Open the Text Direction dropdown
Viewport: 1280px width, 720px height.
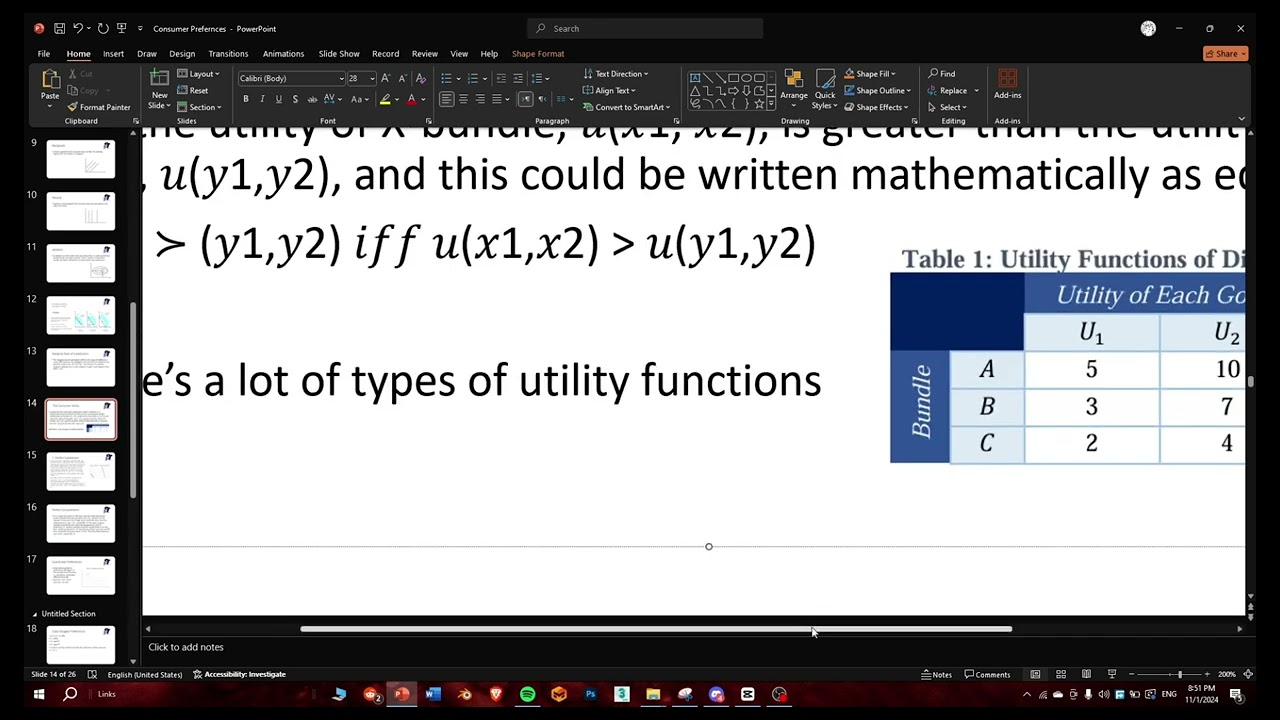pyautogui.click(x=615, y=73)
